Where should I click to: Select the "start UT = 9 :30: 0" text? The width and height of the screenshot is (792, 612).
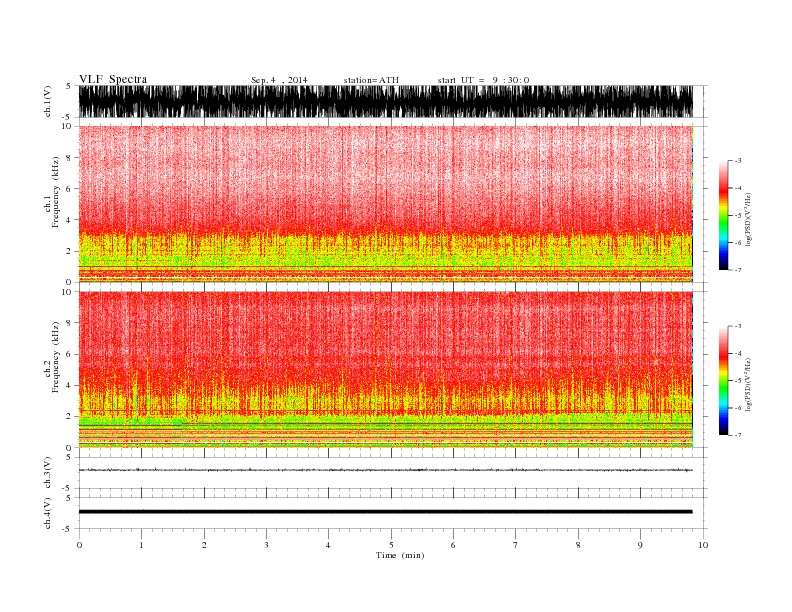(483, 80)
